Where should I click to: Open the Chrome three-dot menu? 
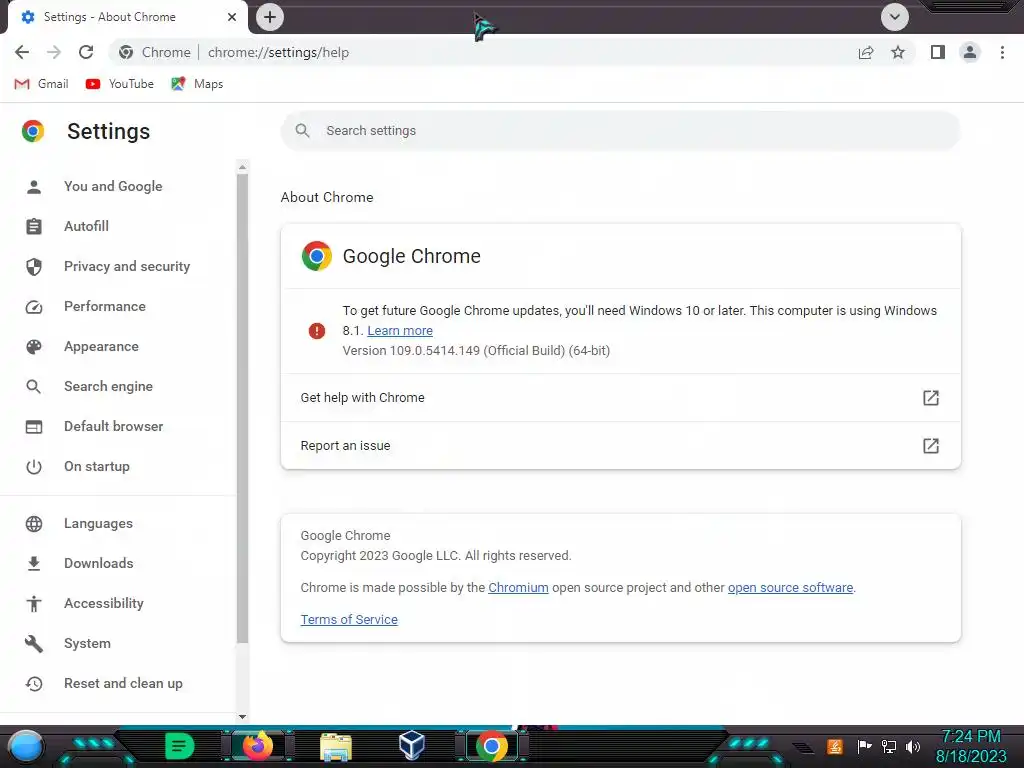1002,52
